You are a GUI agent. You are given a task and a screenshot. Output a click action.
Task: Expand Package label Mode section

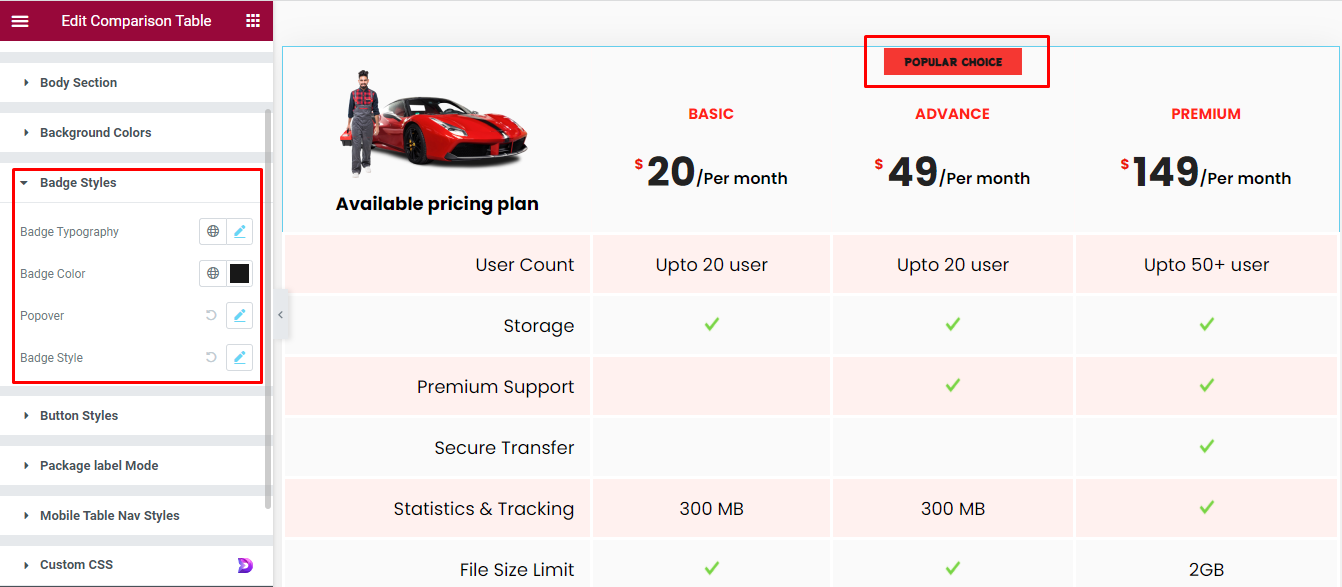[x=98, y=466]
